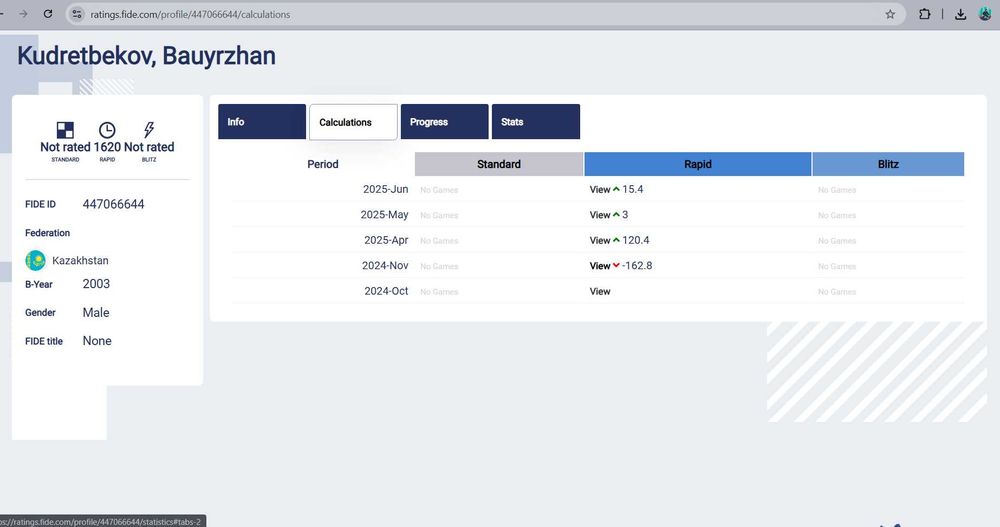Click the red down arrow beside -162.8
Viewport: 1000px width, 527px height.
(616, 266)
